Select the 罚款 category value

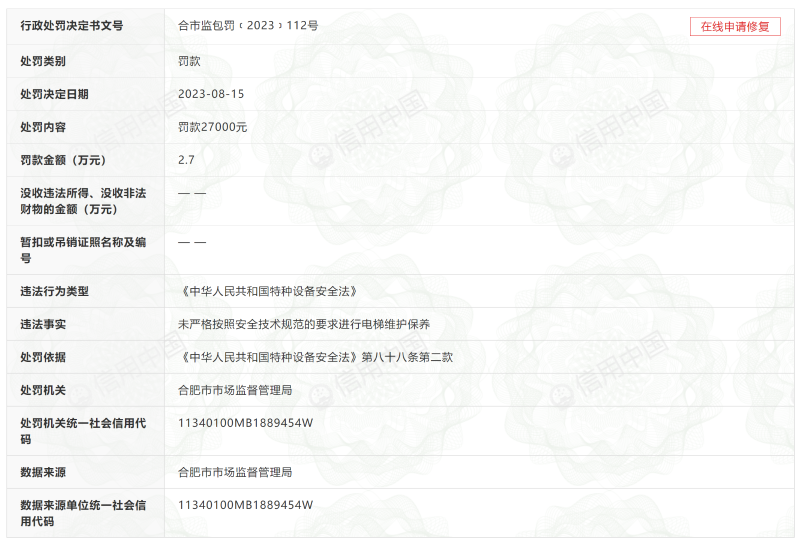click(x=189, y=61)
